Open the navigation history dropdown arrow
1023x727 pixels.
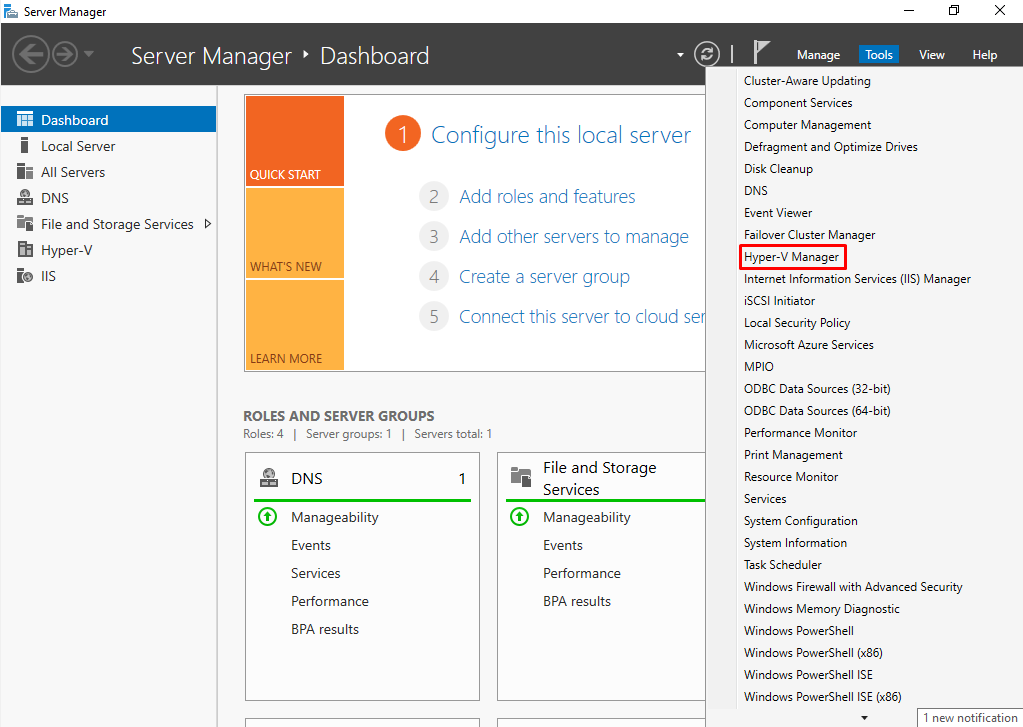(x=89, y=54)
